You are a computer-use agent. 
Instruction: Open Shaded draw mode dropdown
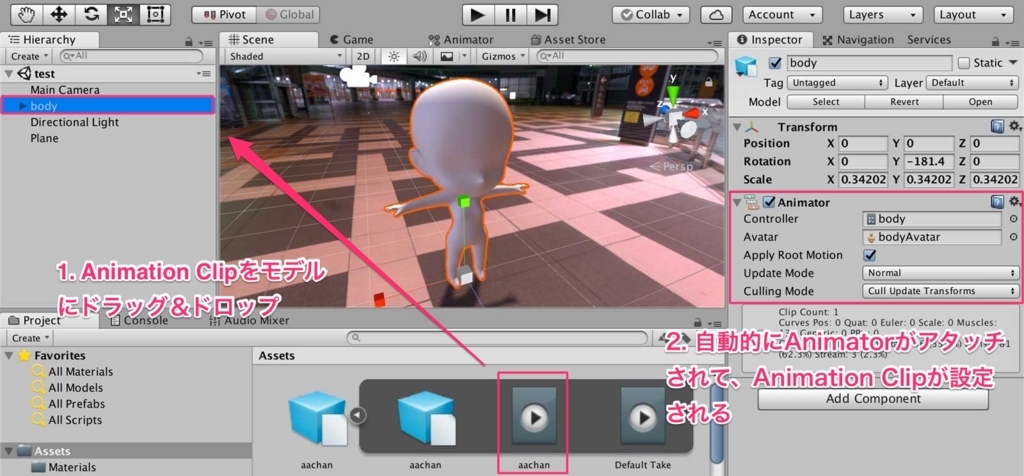pyautogui.click(x=285, y=56)
